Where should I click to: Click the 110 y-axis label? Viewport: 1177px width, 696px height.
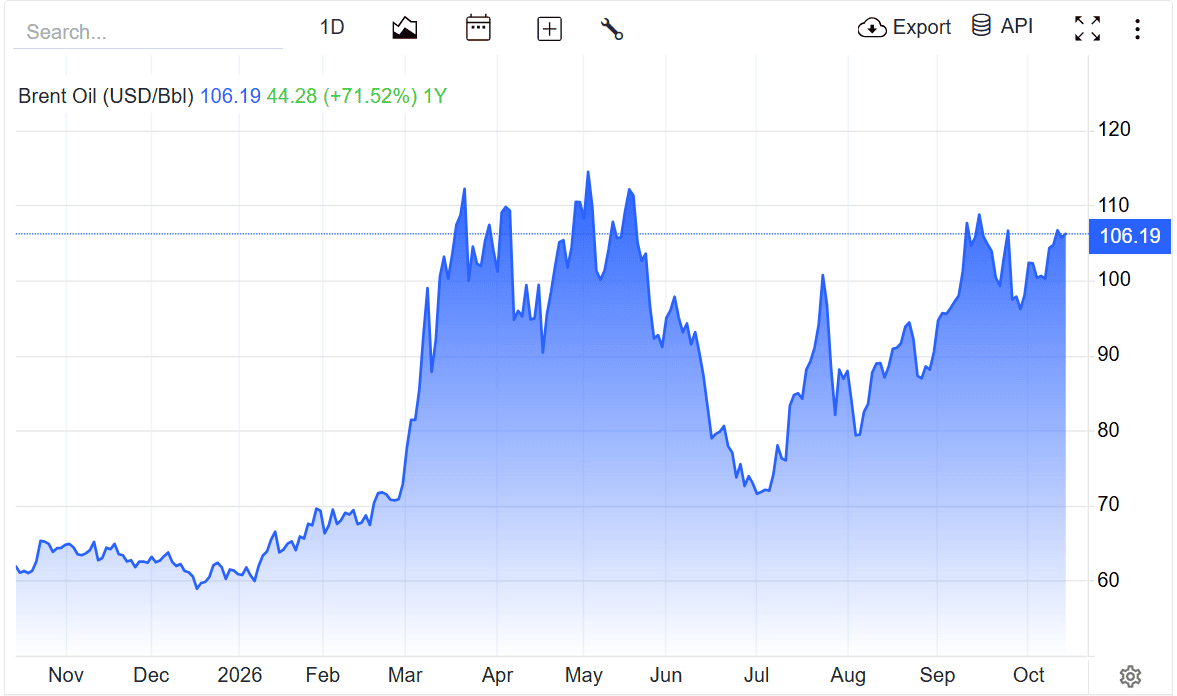coord(1114,205)
